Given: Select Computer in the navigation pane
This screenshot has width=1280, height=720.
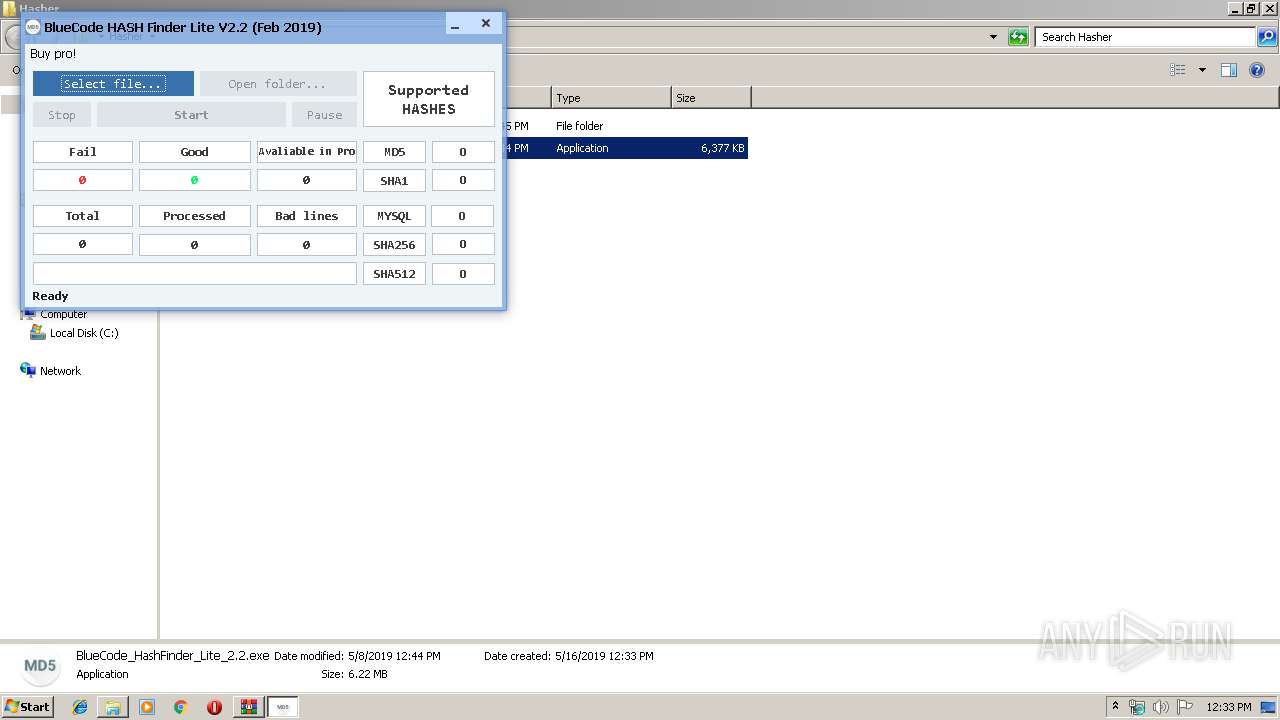Looking at the screenshot, I should tap(63, 314).
